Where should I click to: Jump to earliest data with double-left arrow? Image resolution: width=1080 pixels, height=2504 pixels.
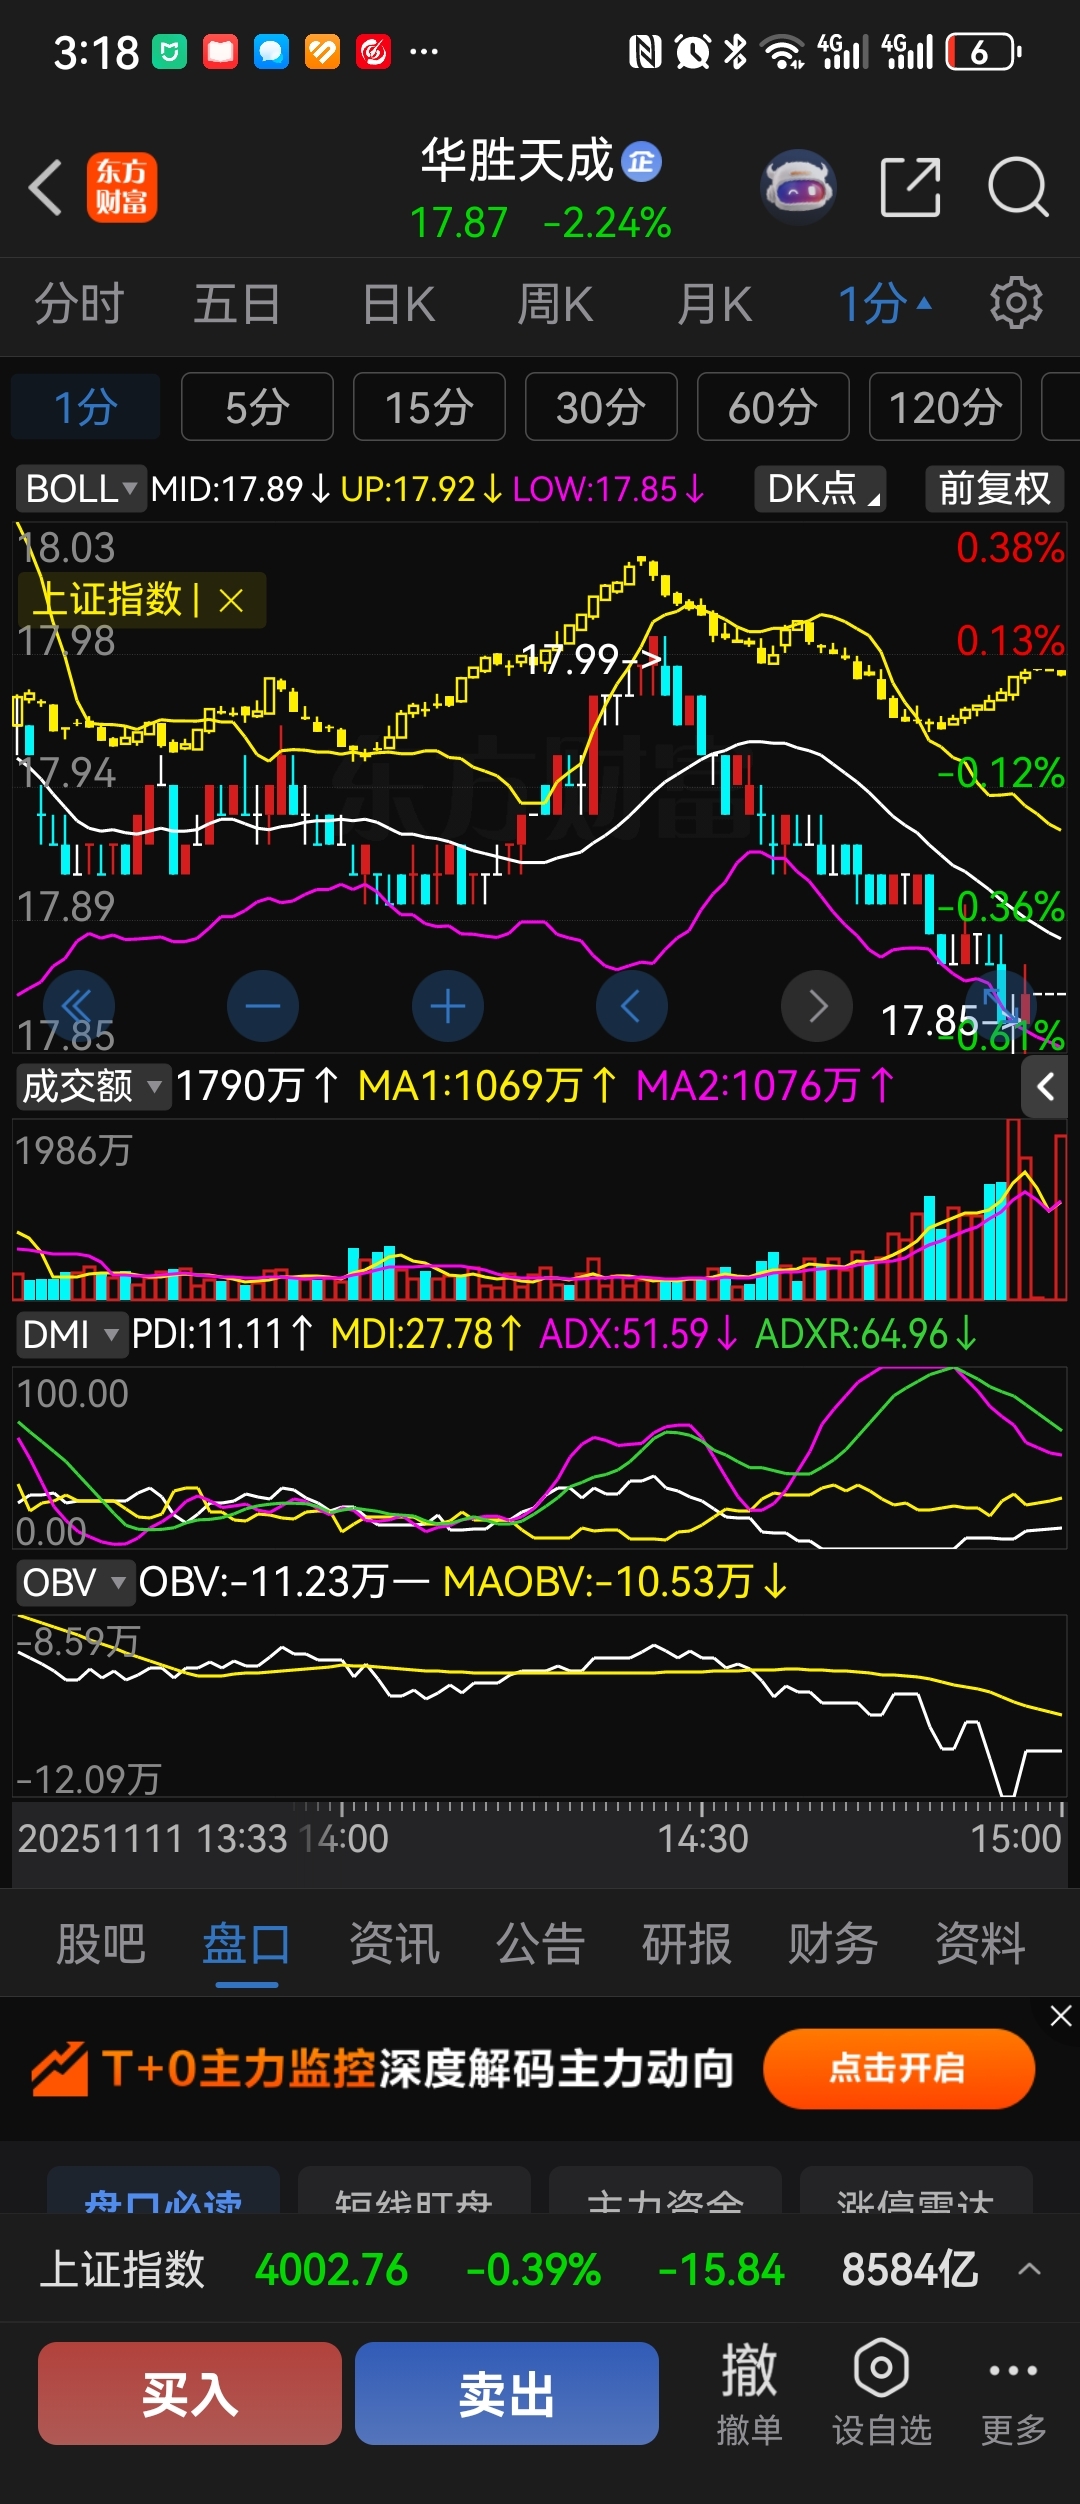point(78,1006)
